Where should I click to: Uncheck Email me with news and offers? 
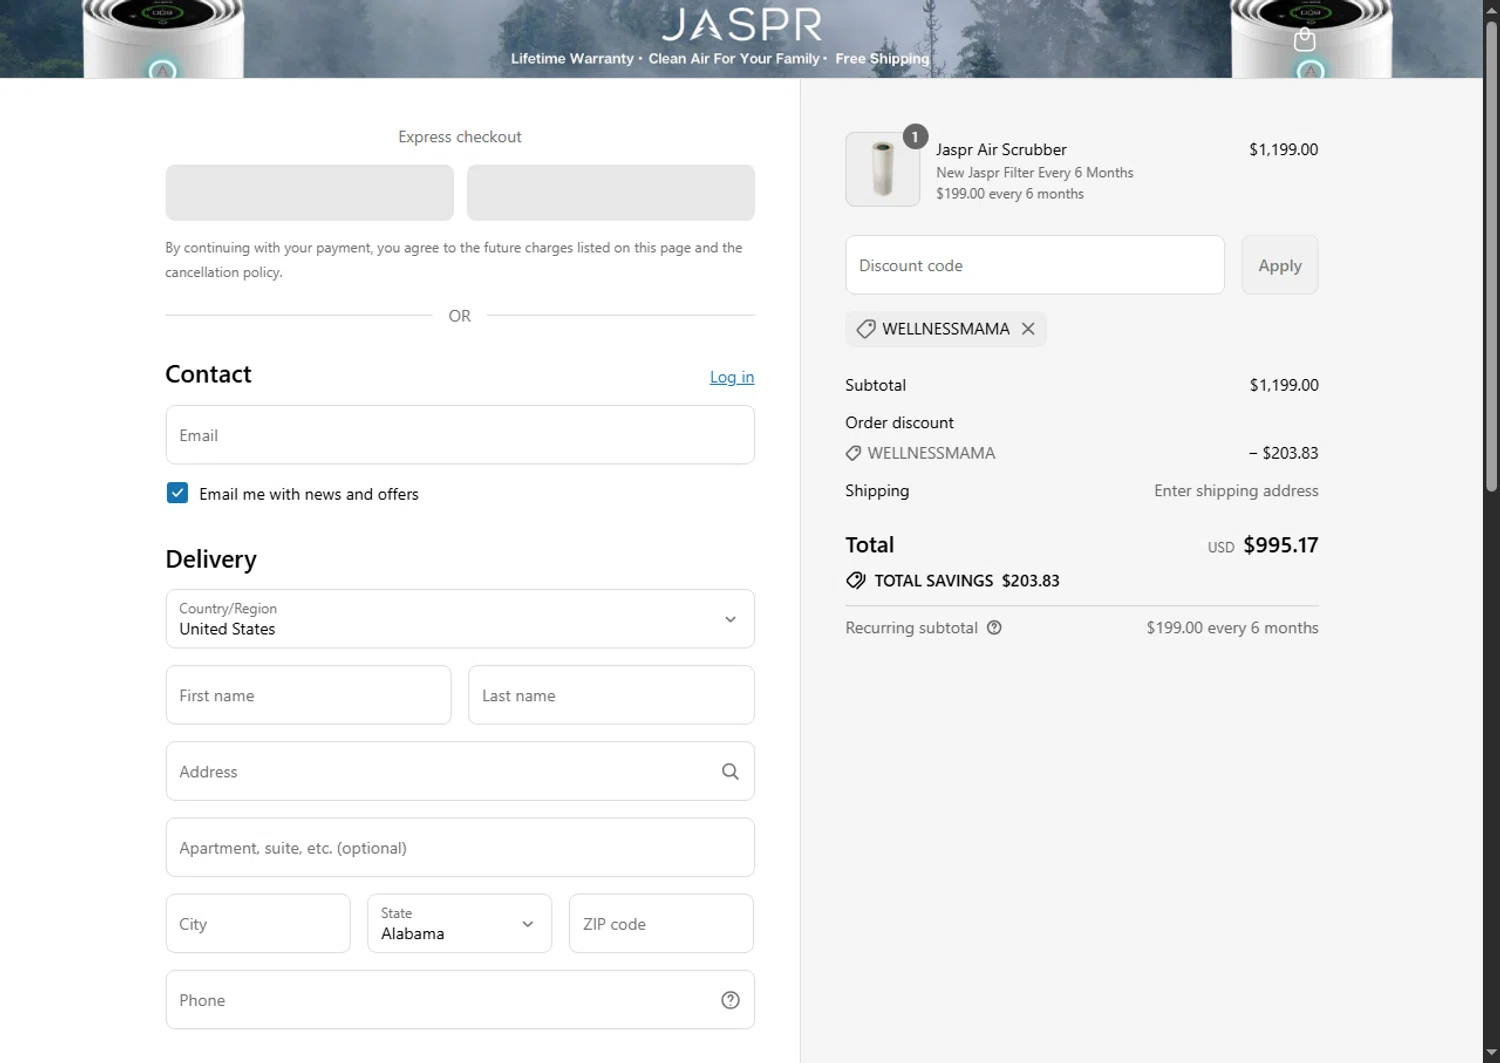click(177, 493)
